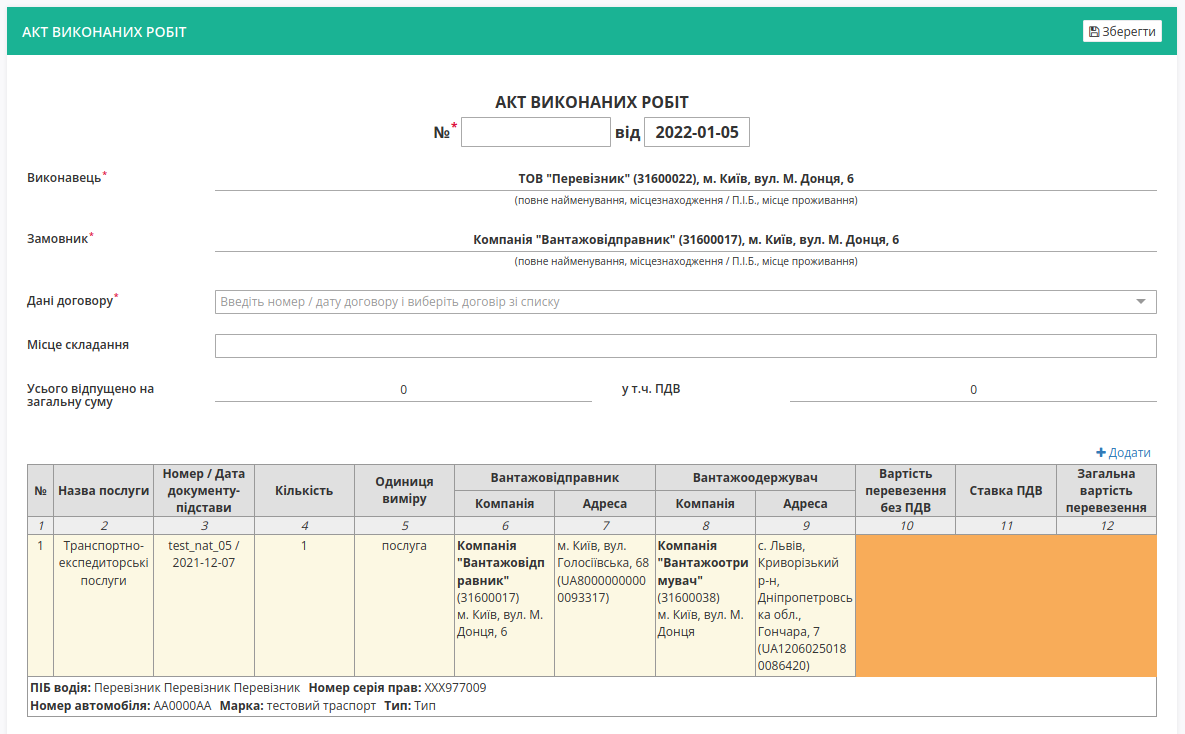
Task: Click executor text ТОВ "Перевізник" (31600022)
Action: coord(685,178)
